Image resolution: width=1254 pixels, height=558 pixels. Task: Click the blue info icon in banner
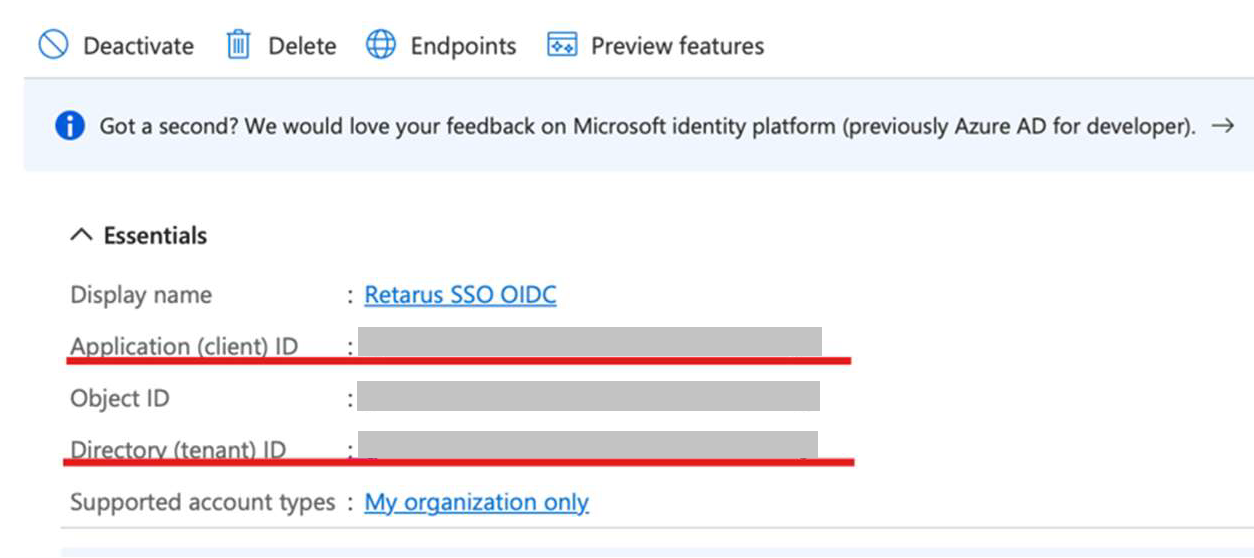pos(69,127)
